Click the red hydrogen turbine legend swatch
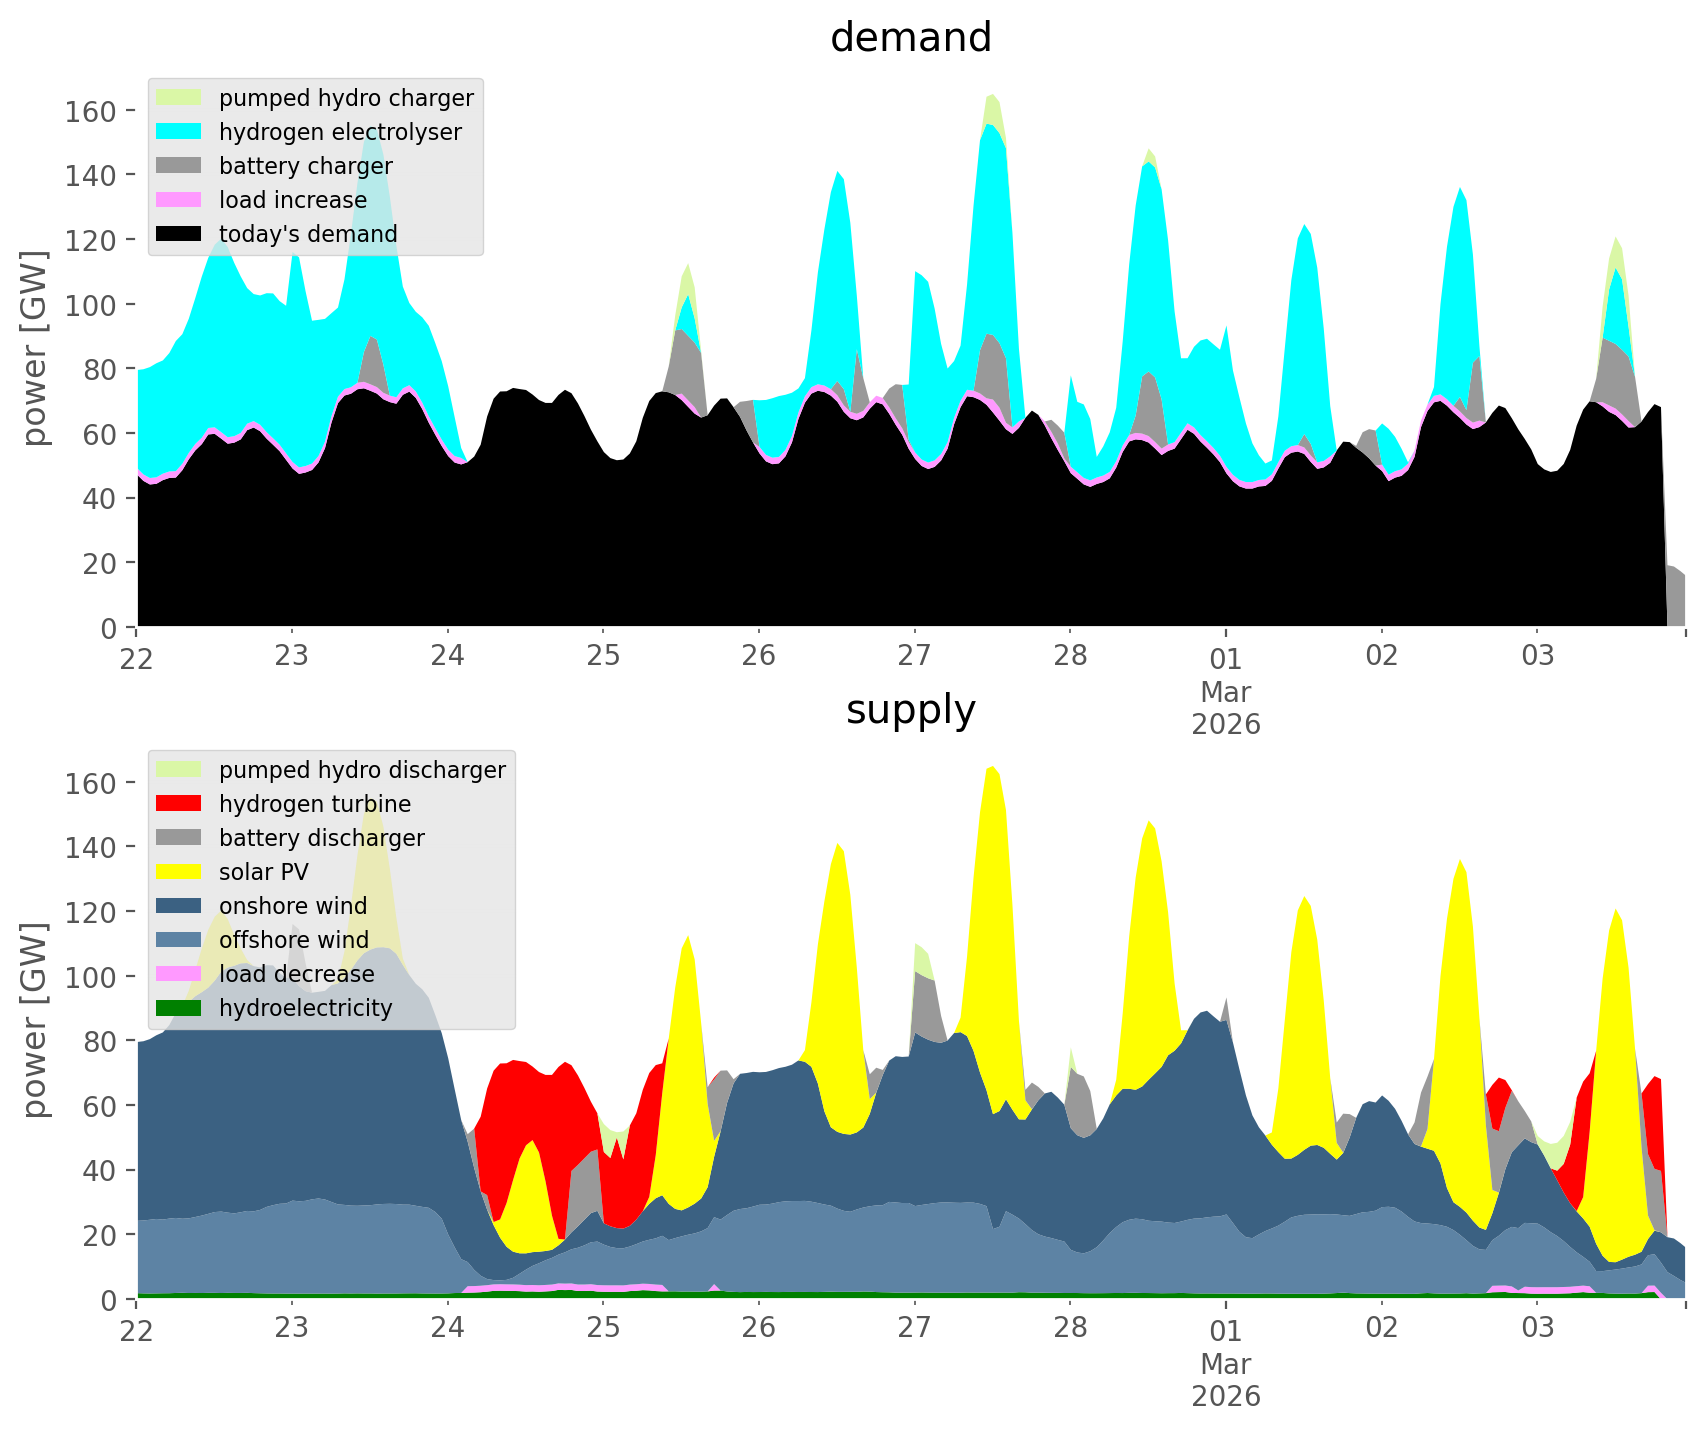 point(180,804)
